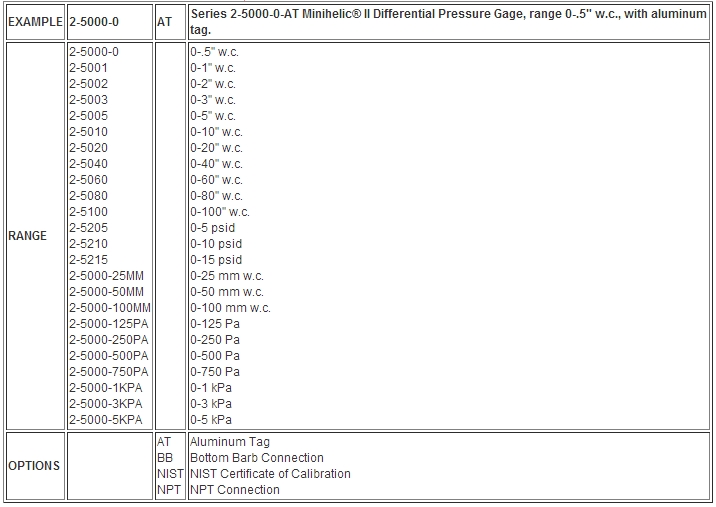Select the 0-40" w.c. range value
The image size is (716, 507).
click(x=216, y=164)
